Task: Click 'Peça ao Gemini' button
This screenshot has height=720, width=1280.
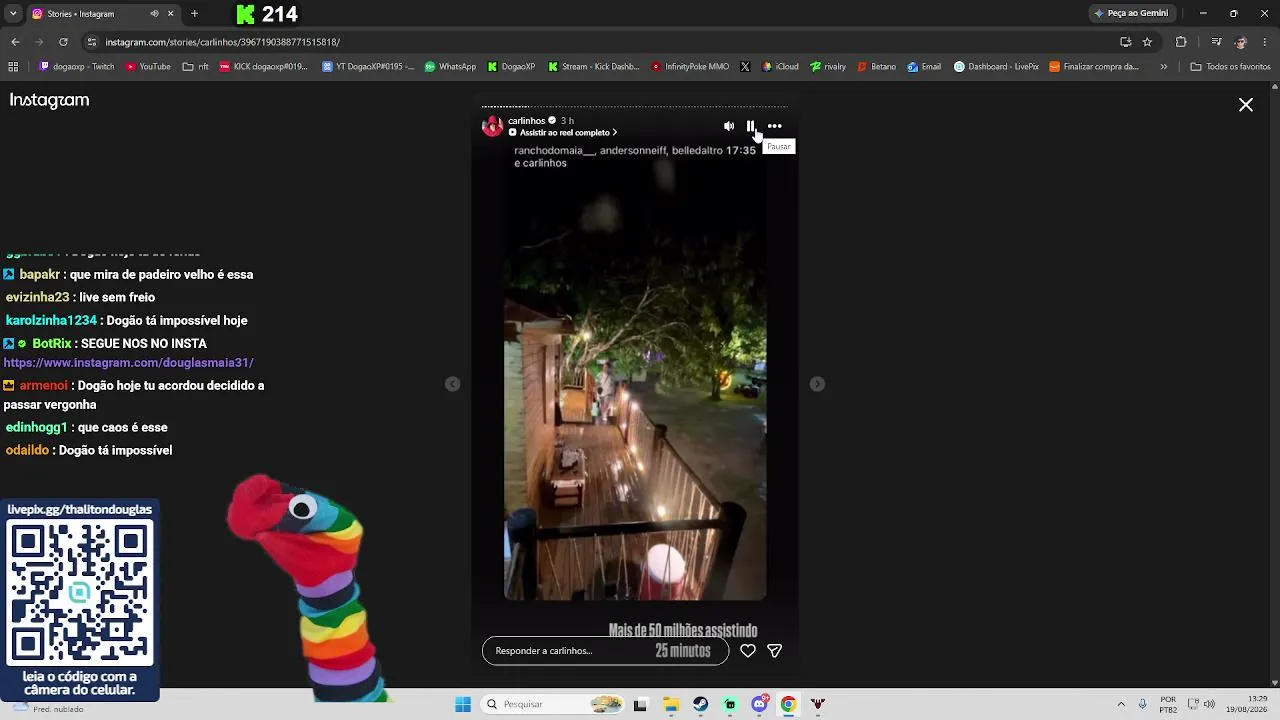Action: click(1131, 13)
